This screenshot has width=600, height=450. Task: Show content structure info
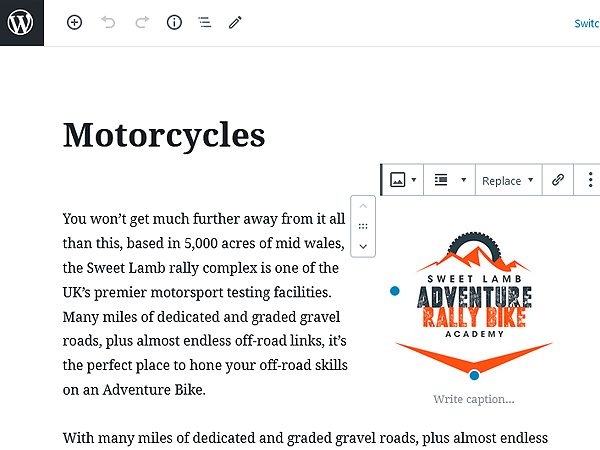tap(174, 23)
